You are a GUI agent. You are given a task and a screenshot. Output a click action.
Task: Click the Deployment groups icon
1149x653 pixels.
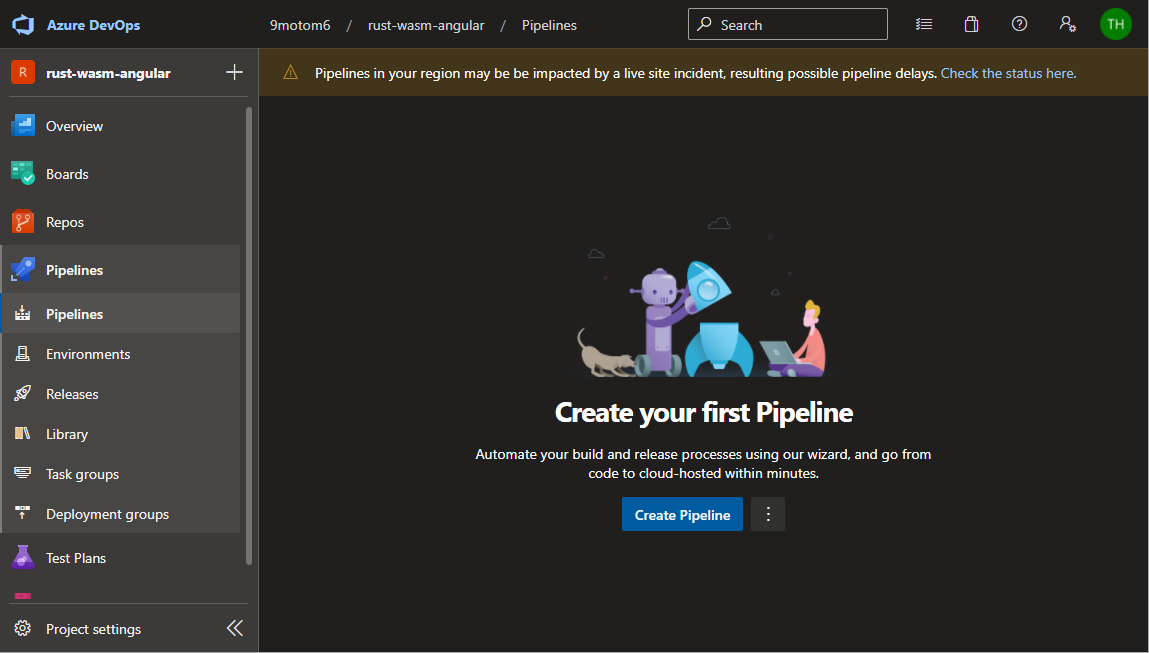click(23, 513)
